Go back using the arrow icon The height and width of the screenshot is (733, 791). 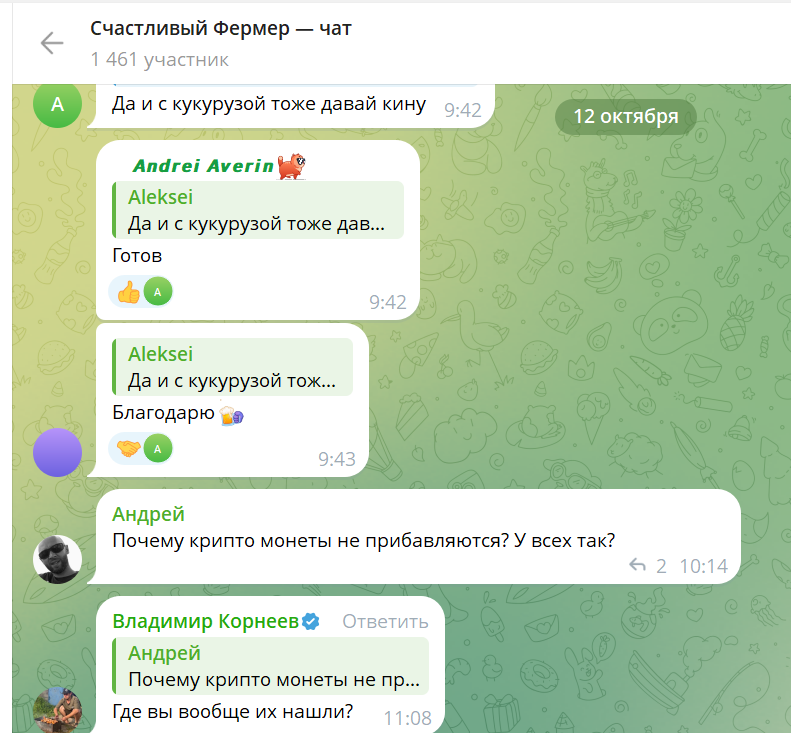coord(52,43)
